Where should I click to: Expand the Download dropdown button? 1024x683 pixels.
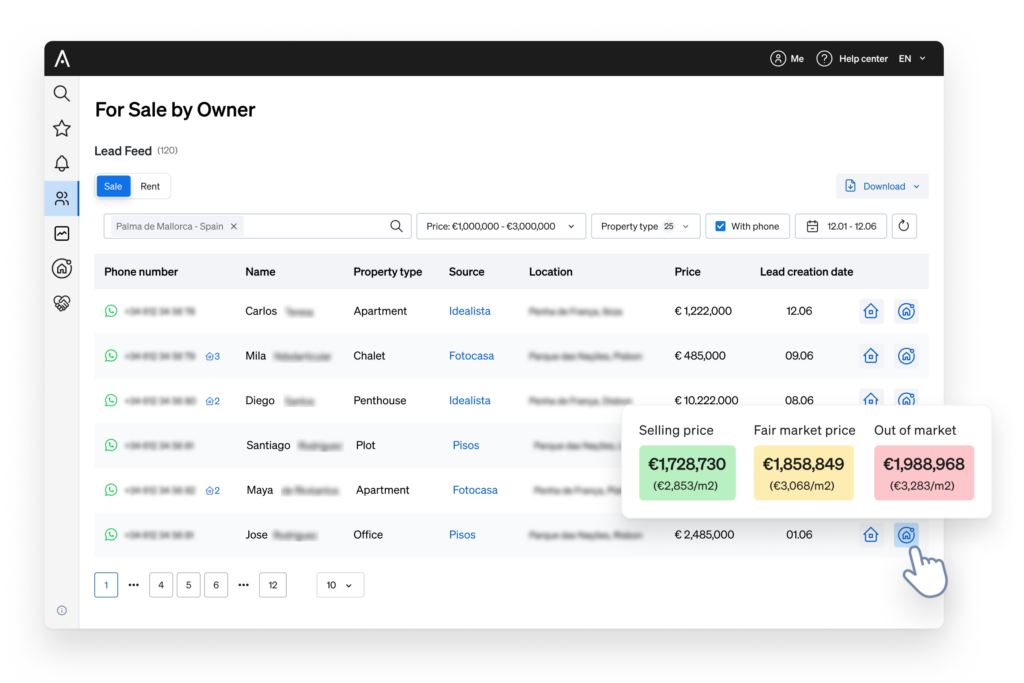click(882, 186)
